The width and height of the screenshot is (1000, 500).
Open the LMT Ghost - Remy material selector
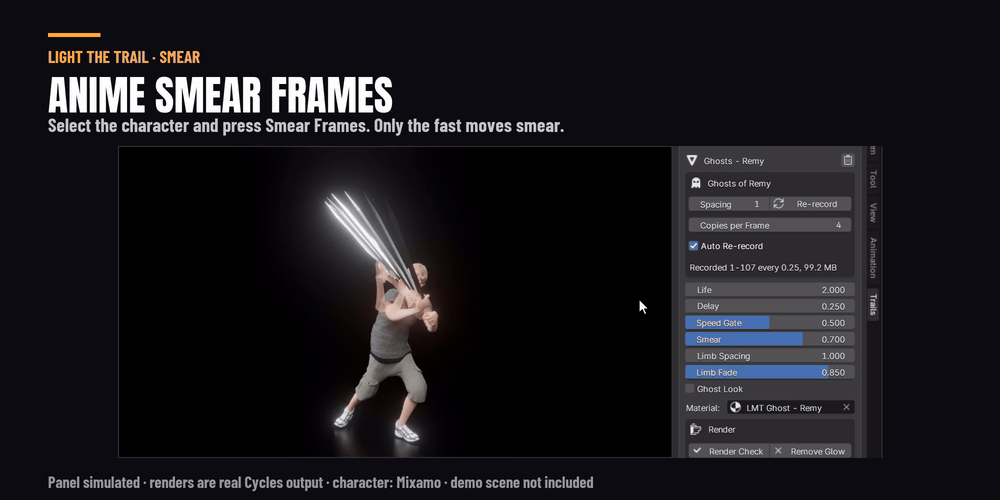[x=791, y=408]
